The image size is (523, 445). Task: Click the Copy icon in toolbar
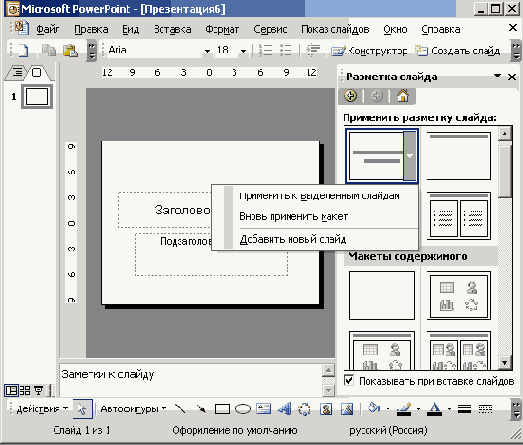point(49,50)
